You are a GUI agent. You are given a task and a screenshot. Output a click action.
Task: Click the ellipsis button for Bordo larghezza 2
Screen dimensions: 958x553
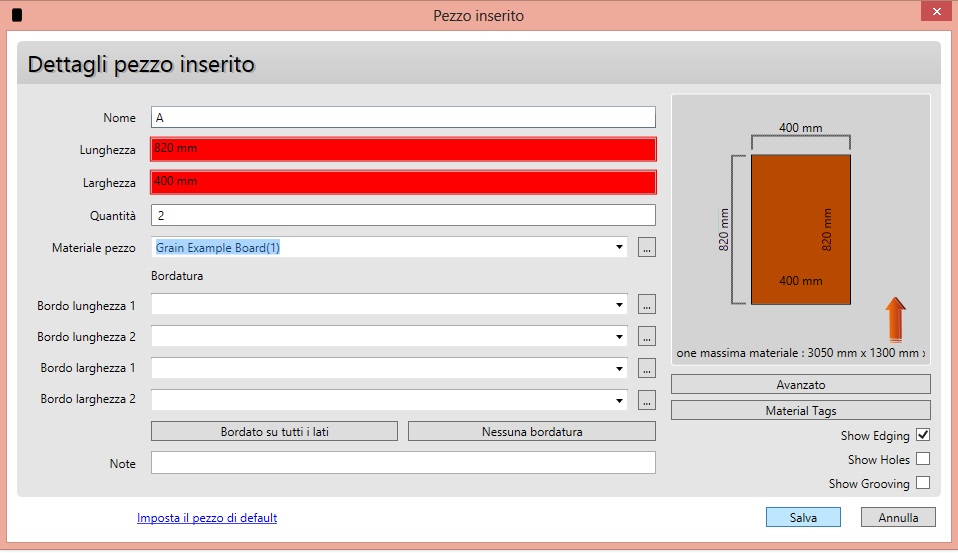(647, 400)
